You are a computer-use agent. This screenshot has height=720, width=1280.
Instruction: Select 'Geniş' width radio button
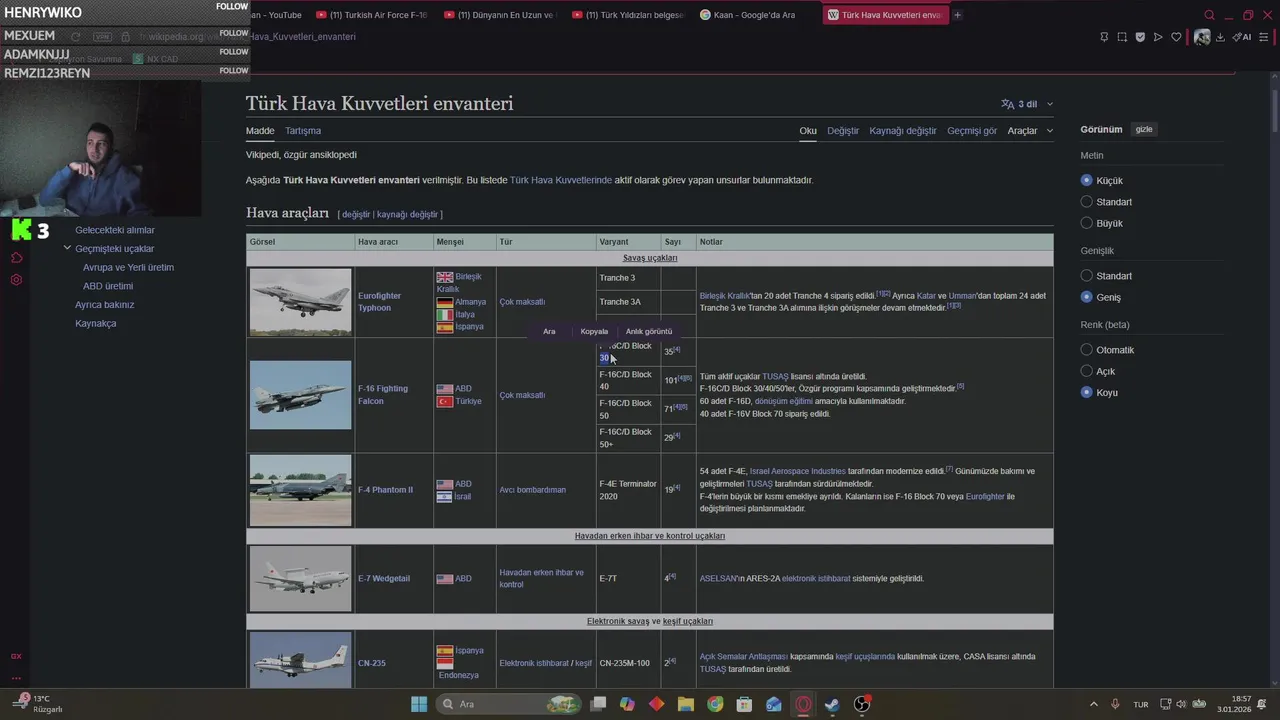(x=1087, y=297)
